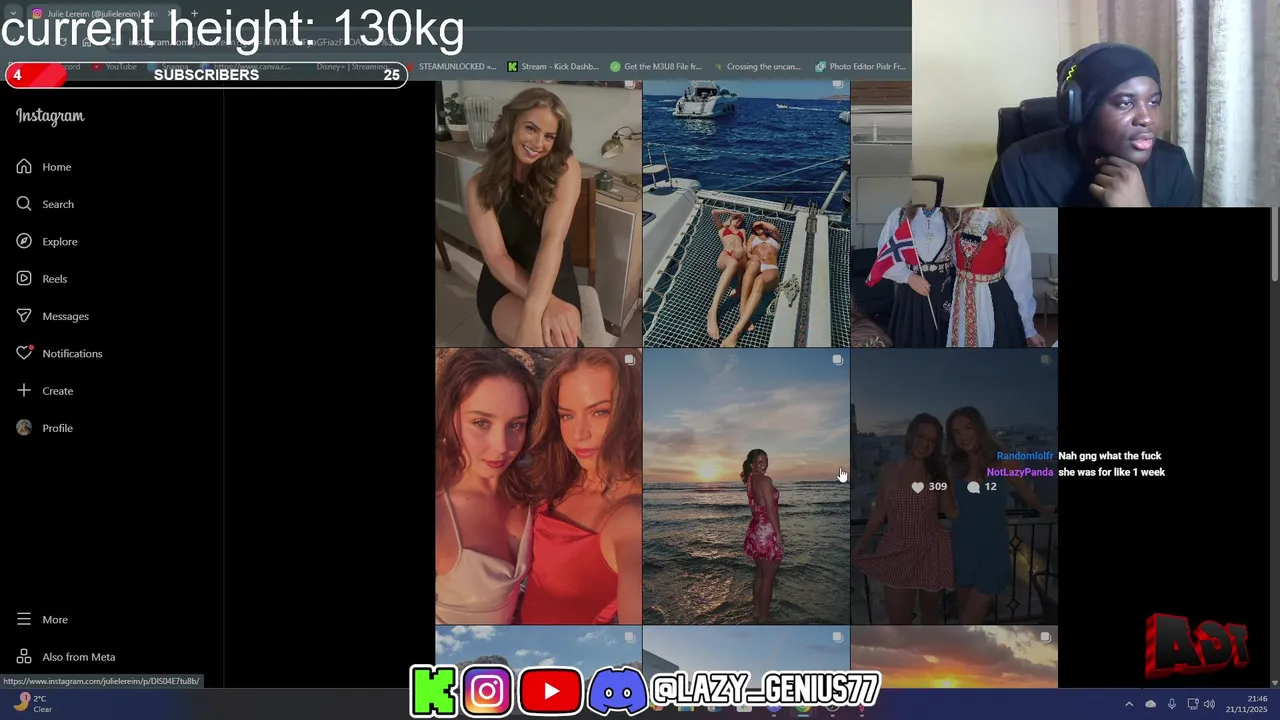The width and height of the screenshot is (1280, 720).
Task: Click the microphone tray icon
Action: pos(1172,704)
